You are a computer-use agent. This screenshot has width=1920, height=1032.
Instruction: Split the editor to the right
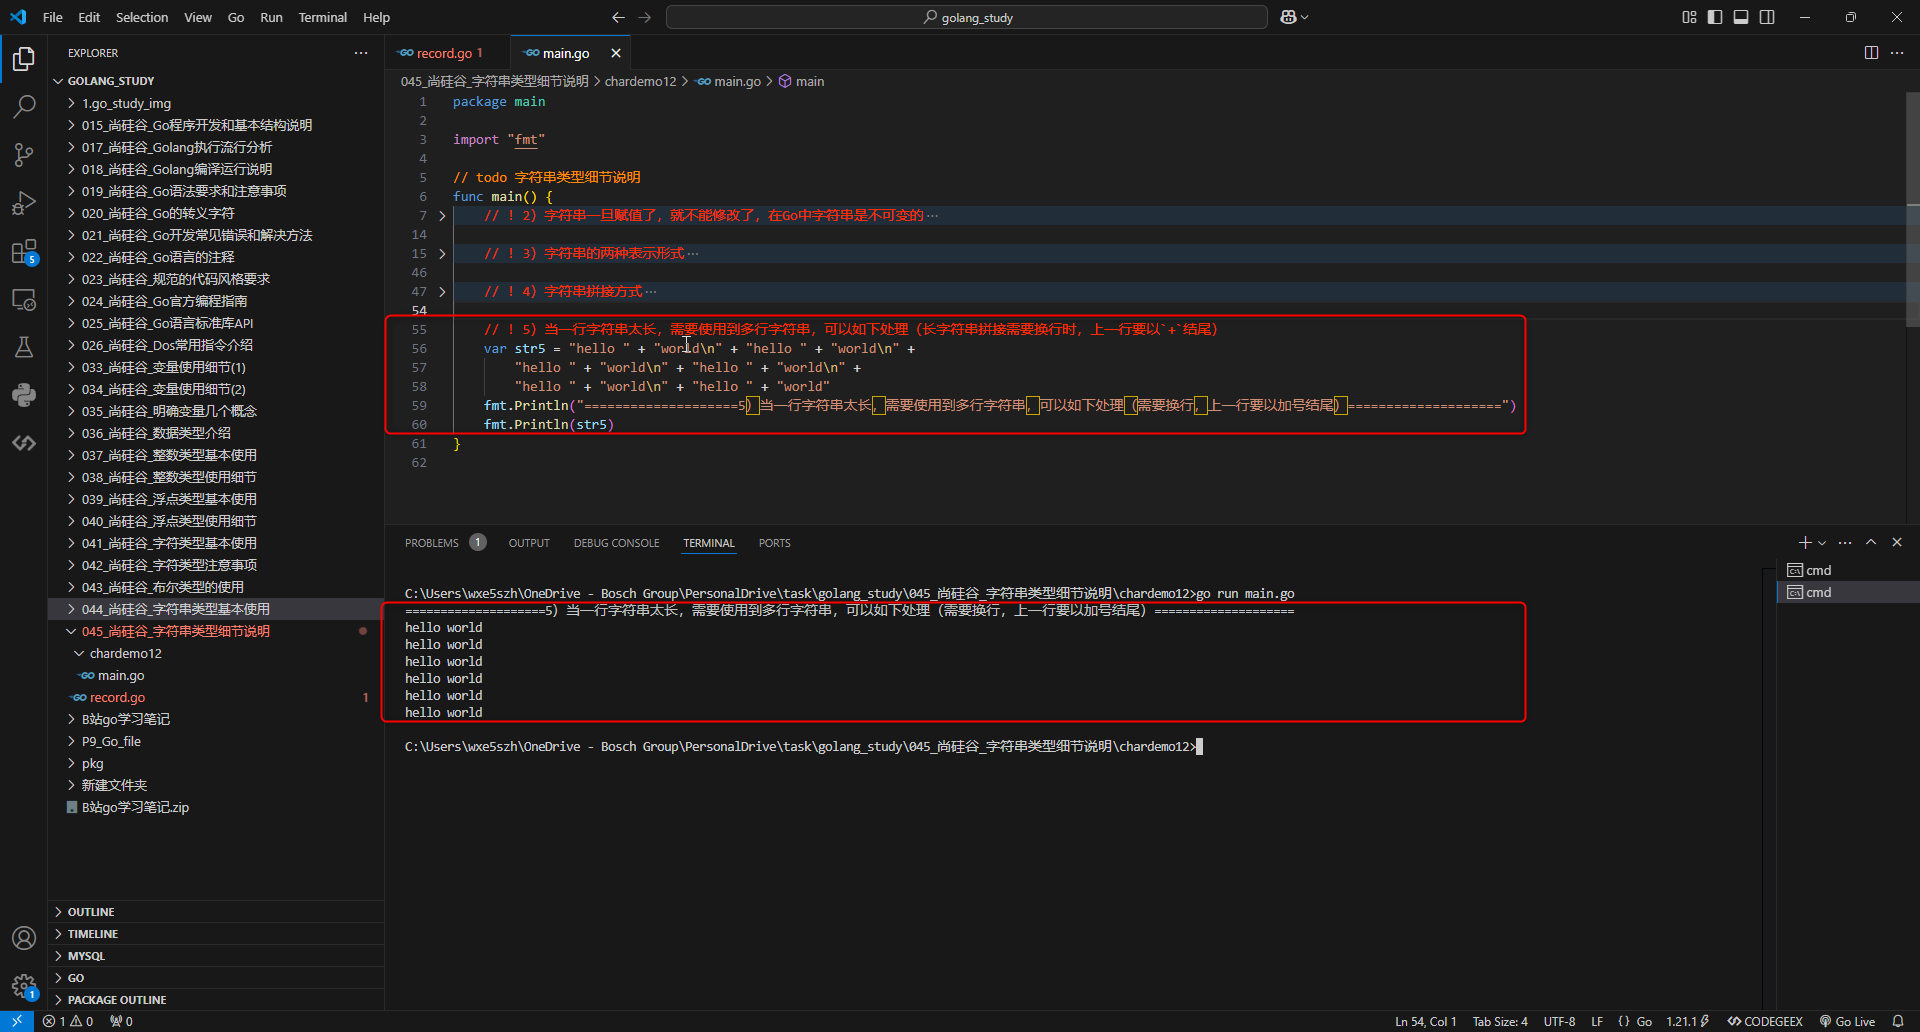click(x=1871, y=53)
